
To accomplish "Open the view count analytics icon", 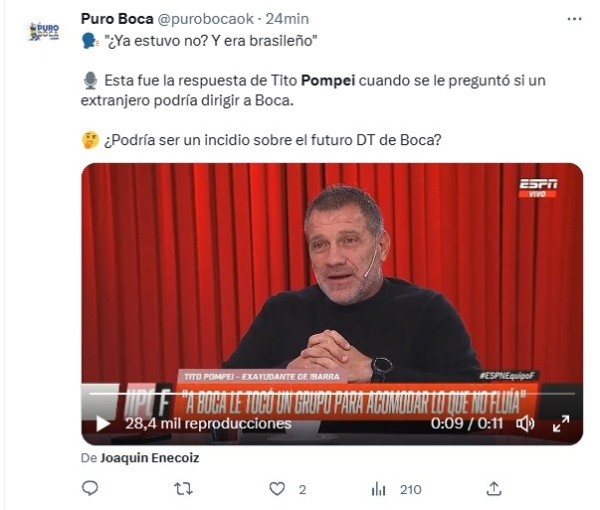I will [x=378, y=489].
